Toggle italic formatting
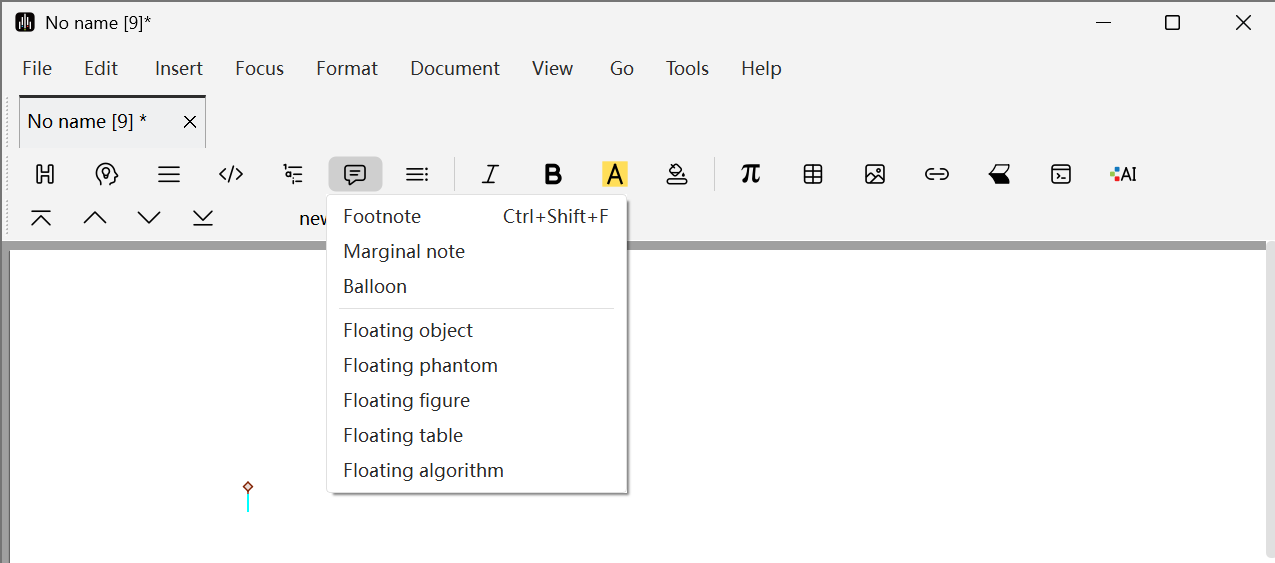 point(490,174)
